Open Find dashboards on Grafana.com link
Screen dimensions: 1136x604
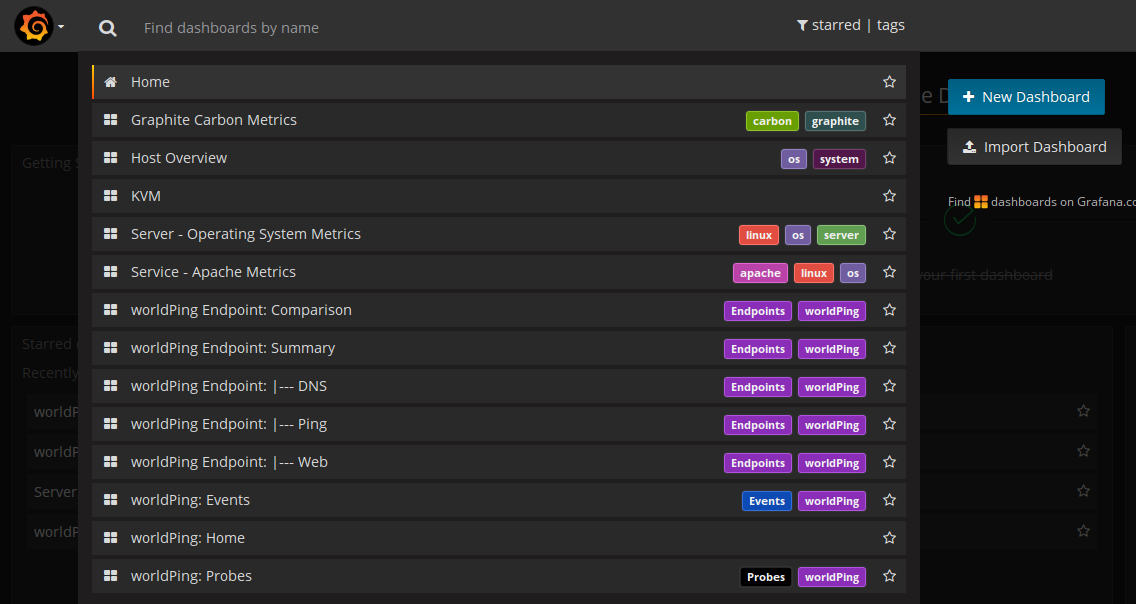click(x=1042, y=202)
